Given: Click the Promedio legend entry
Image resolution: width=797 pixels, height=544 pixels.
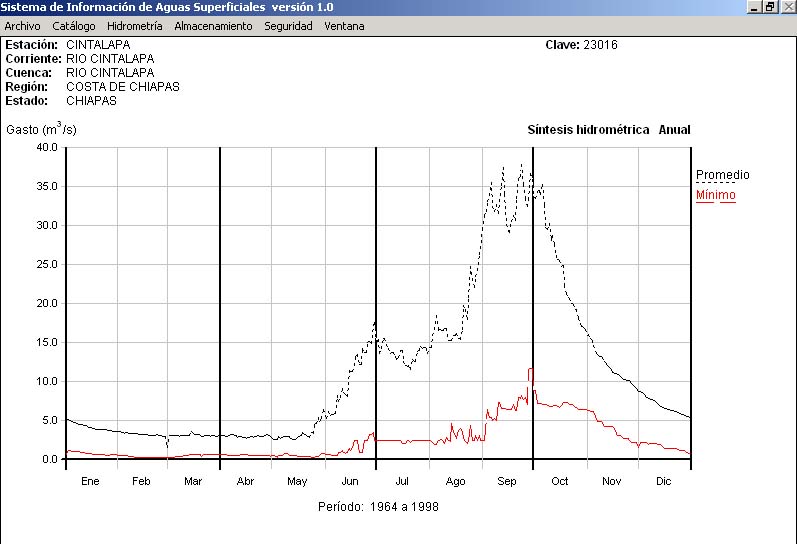Looking at the screenshot, I should pyautogui.click(x=722, y=175).
